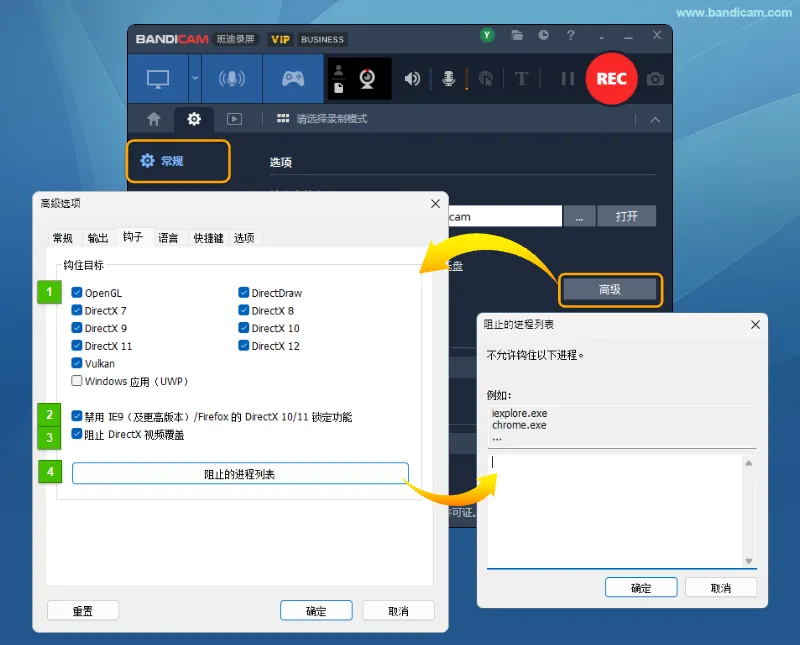
Task: Click 高级 advanced button
Action: 610,290
